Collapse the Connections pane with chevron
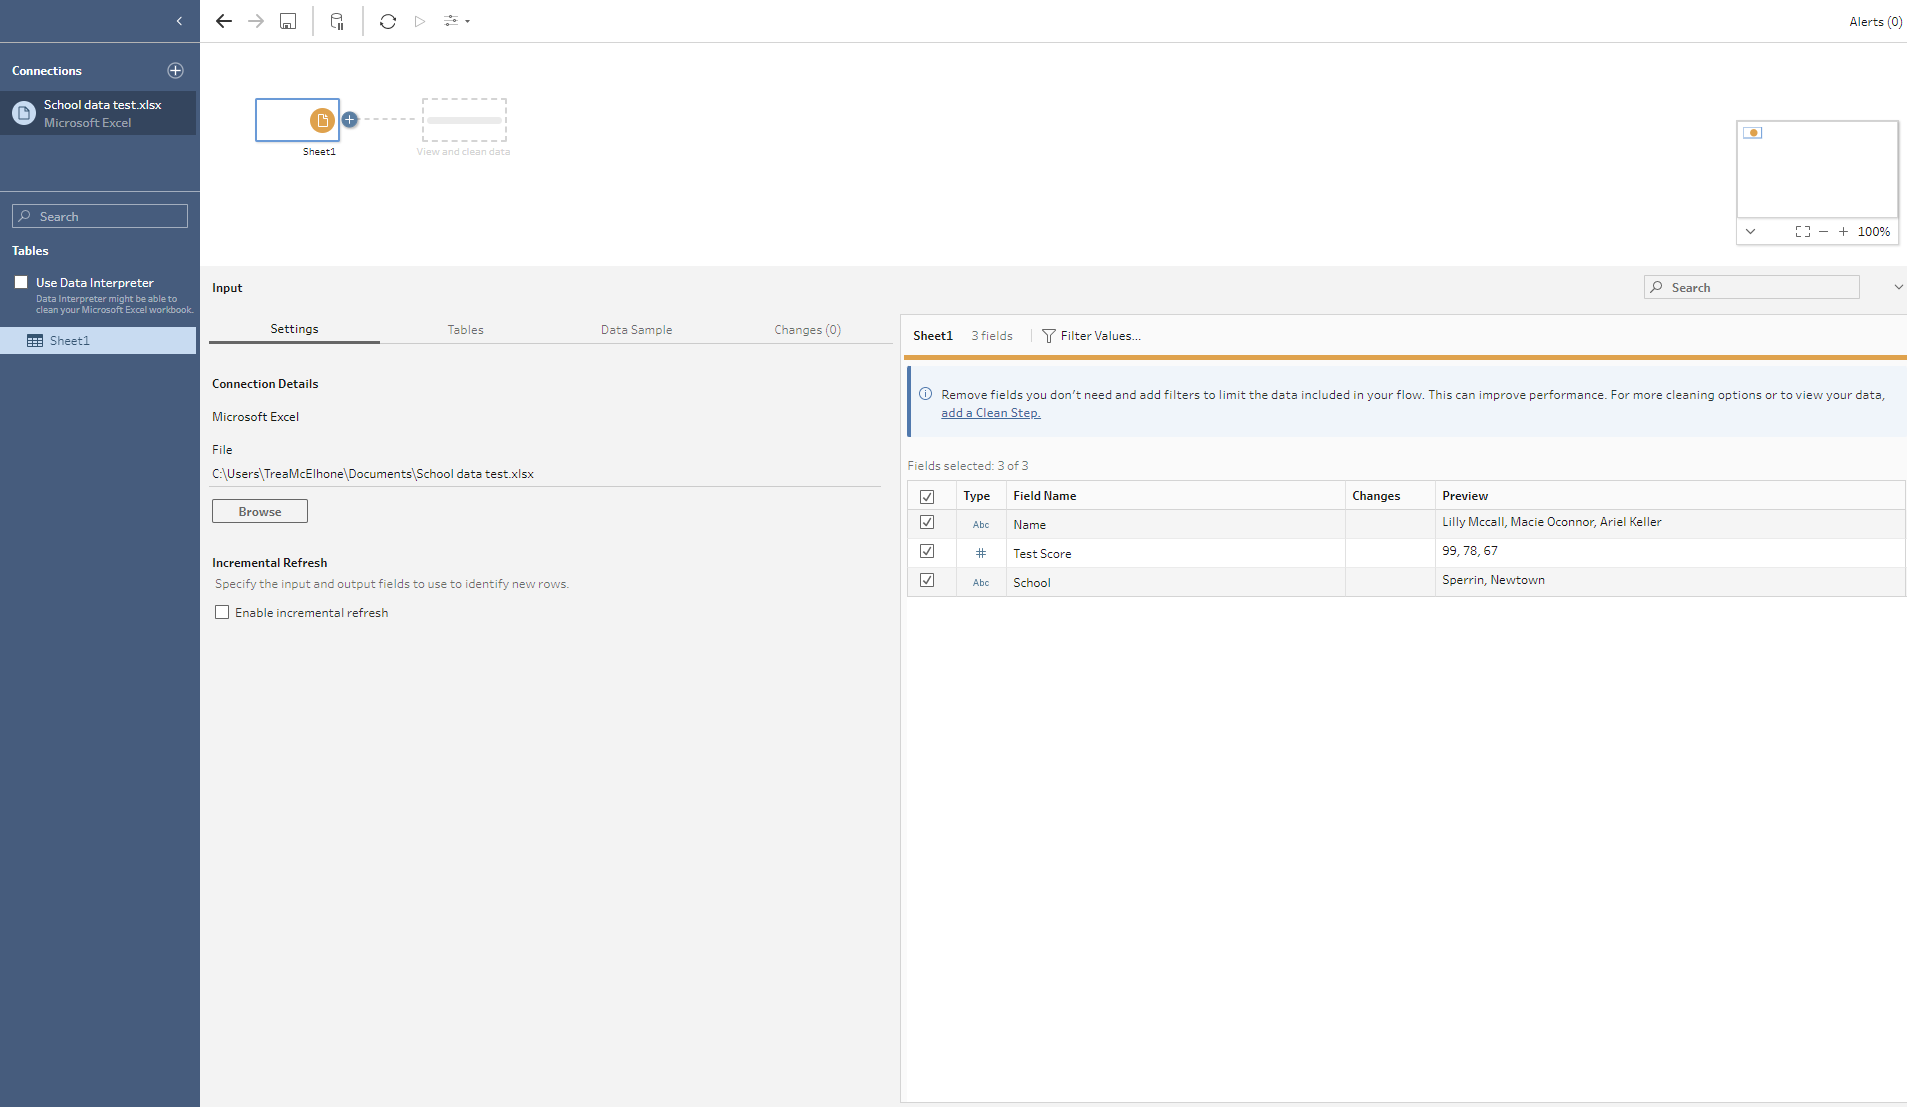The height and width of the screenshot is (1107, 1907). pos(179,21)
